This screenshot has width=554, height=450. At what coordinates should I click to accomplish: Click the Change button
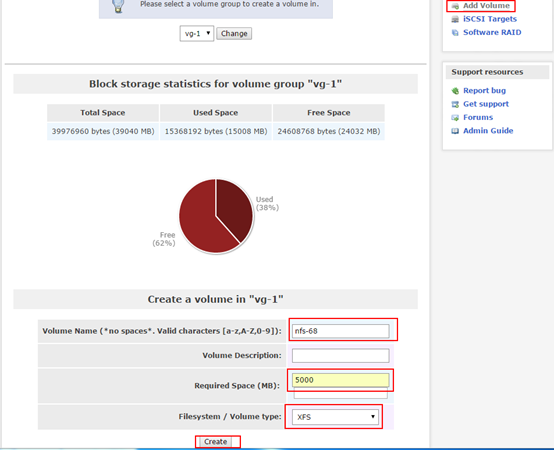coord(234,34)
